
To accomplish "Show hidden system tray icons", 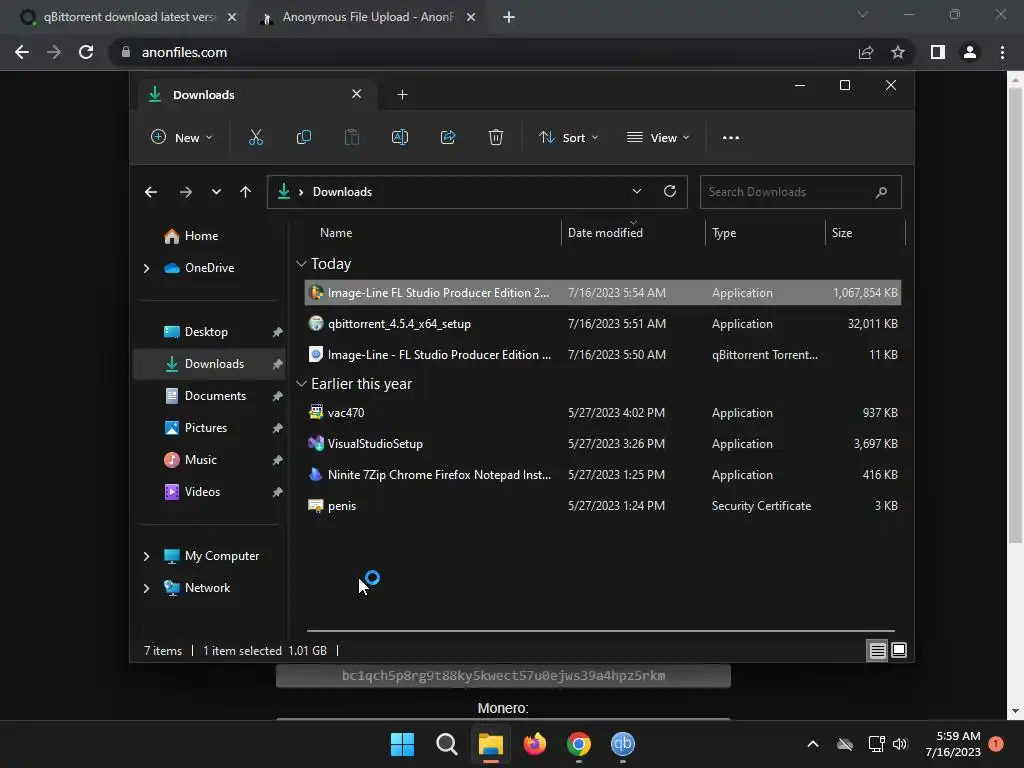I will pyautogui.click(x=813, y=744).
